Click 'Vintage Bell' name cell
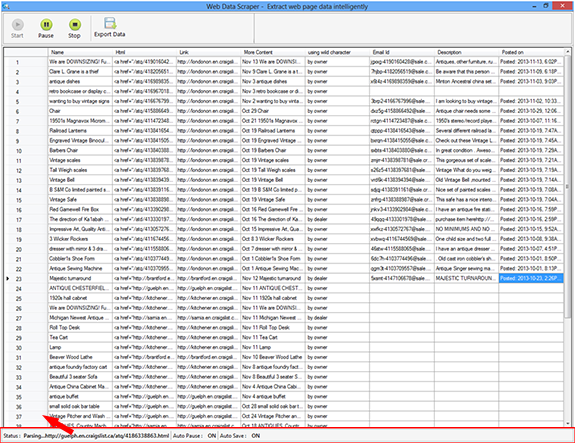 pyautogui.click(x=80, y=180)
